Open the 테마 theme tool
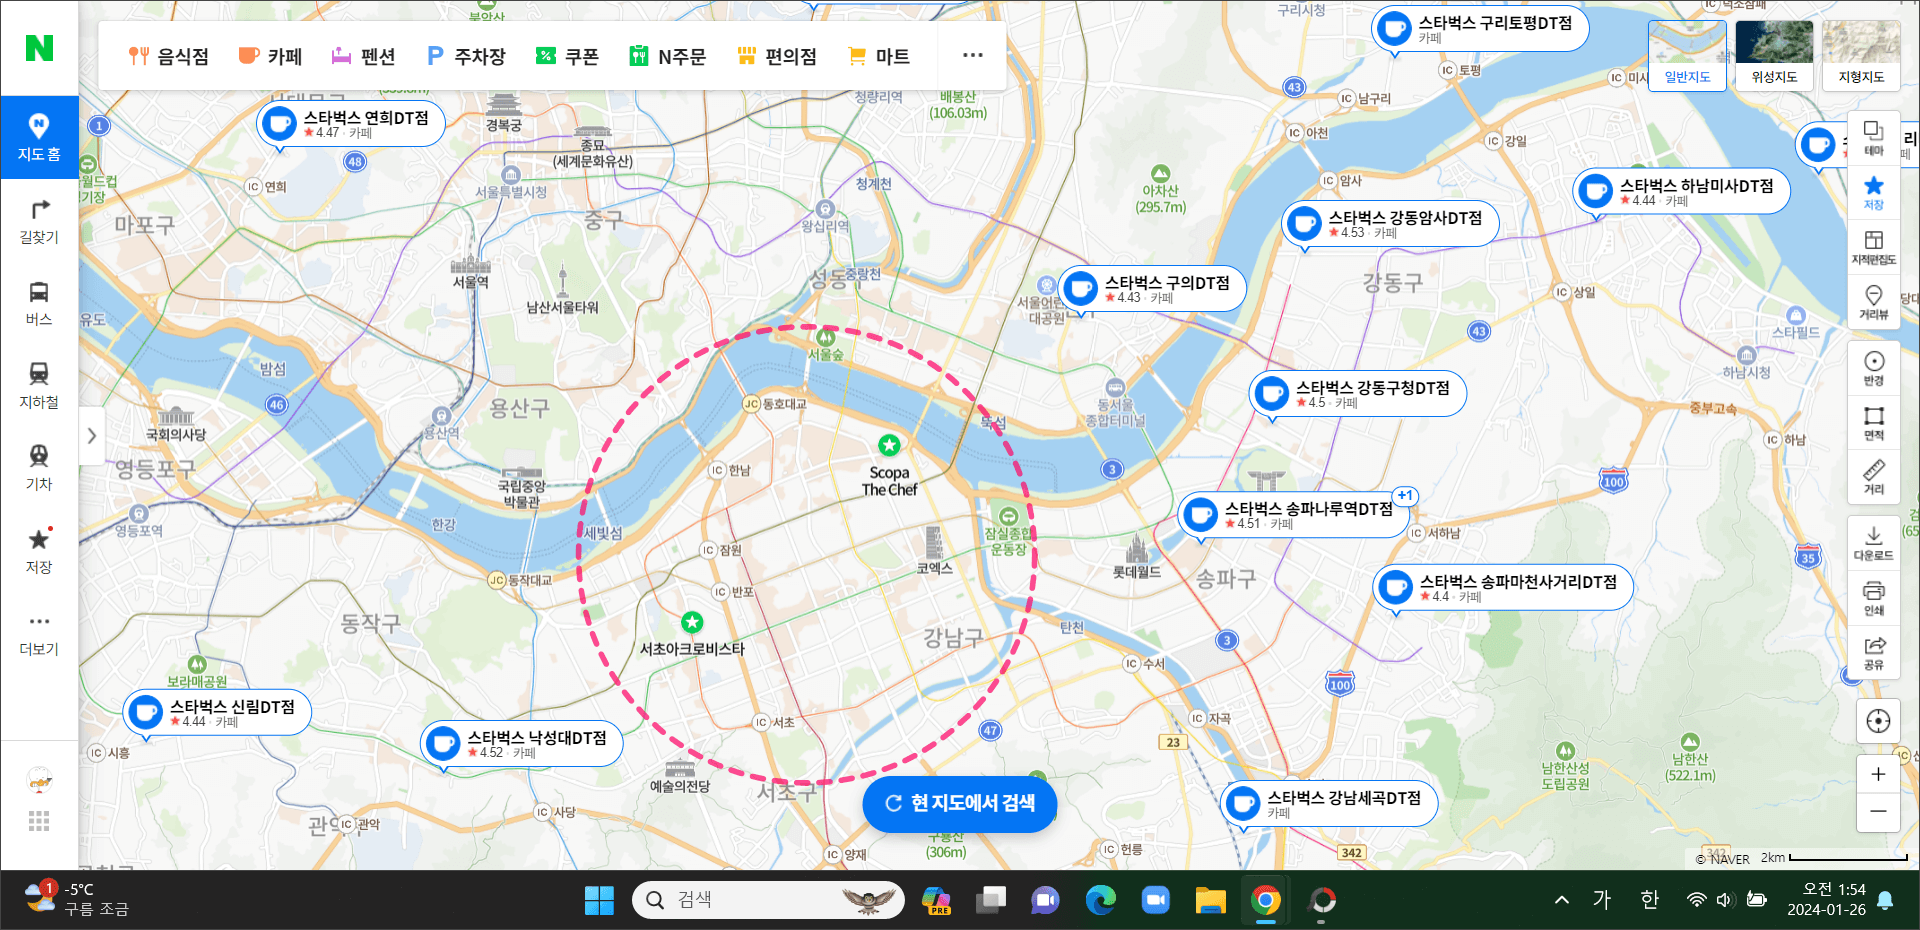Viewport: 1920px width, 930px height. 1874,139
